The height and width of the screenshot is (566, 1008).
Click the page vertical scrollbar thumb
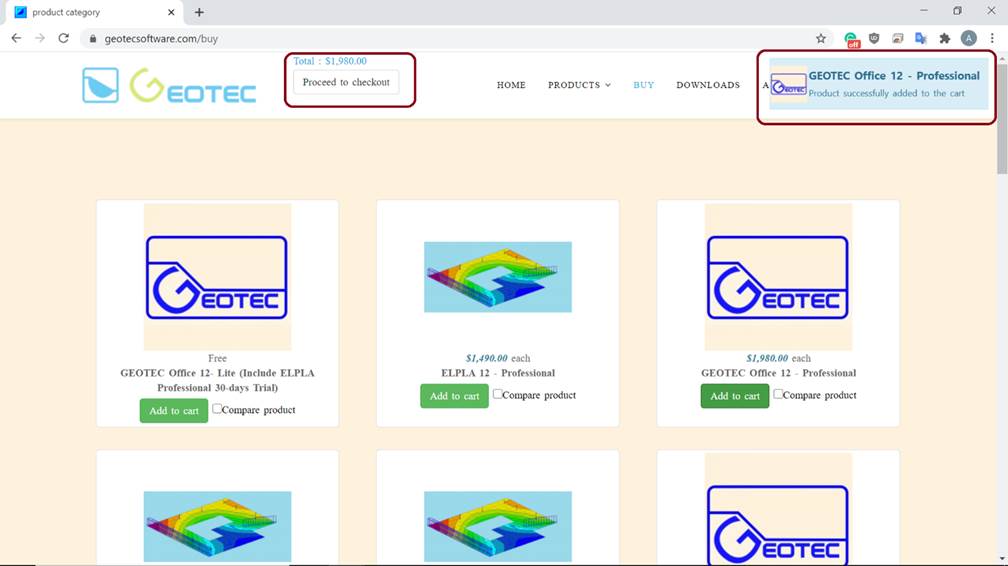click(1002, 117)
